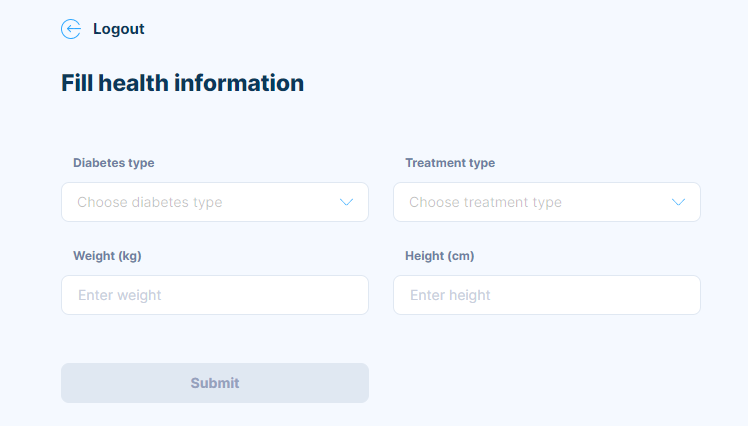Click the 'Enter height' placeholder text

point(450,295)
